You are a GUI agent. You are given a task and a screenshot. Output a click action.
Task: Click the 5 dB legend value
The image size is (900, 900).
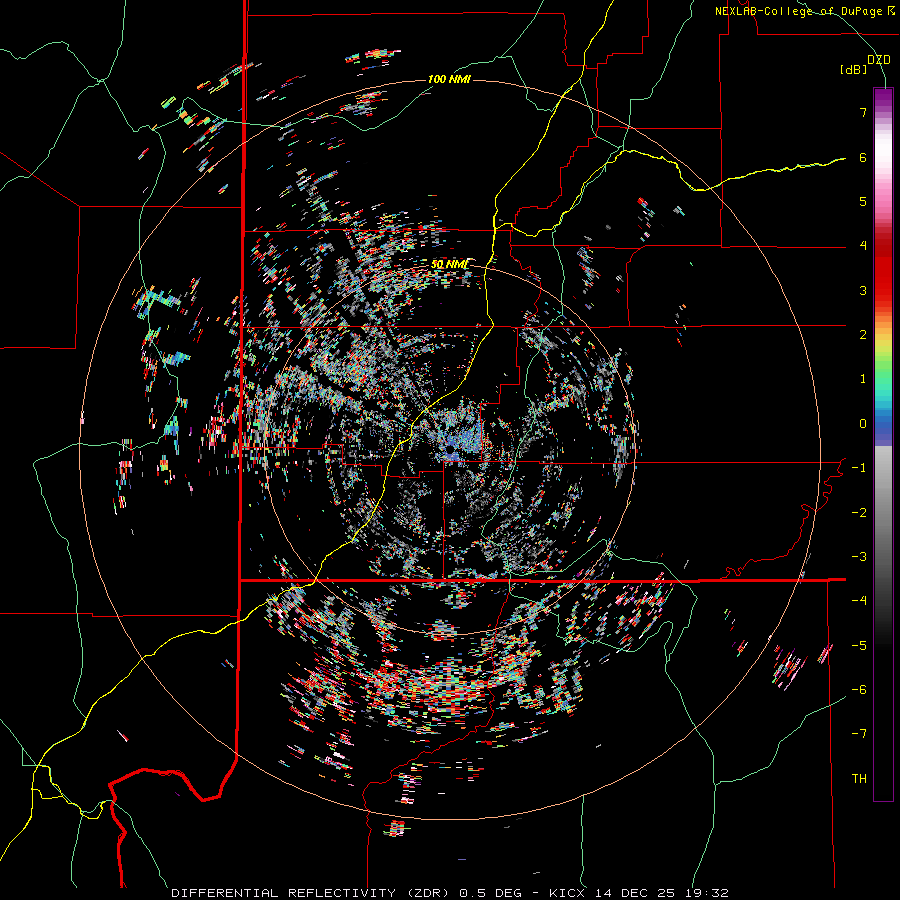[863, 201]
